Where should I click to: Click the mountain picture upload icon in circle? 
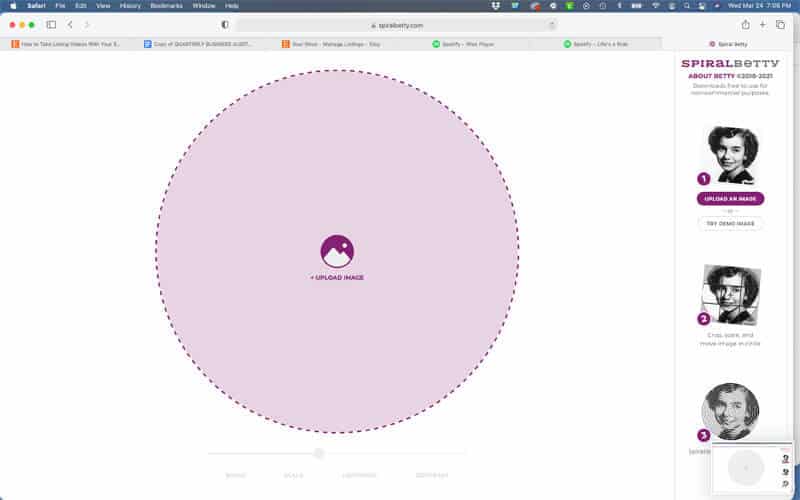click(337, 251)
